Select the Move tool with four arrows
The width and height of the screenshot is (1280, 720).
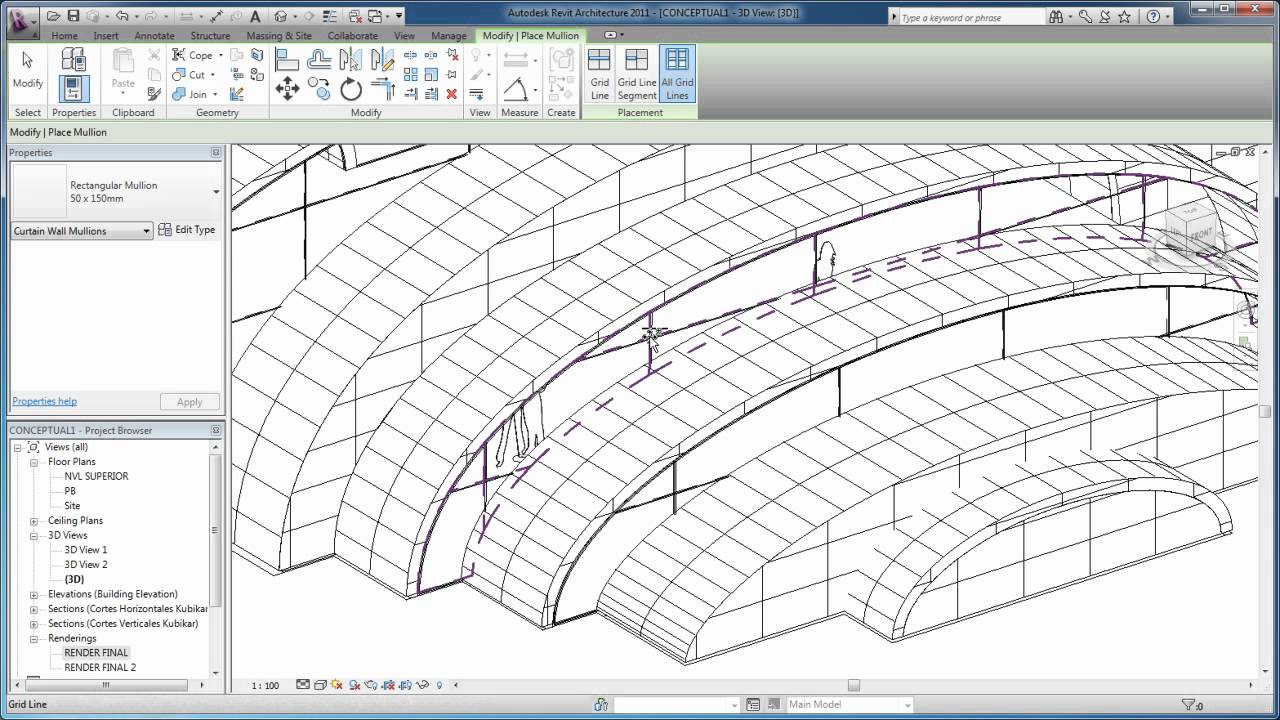(287, 90)
